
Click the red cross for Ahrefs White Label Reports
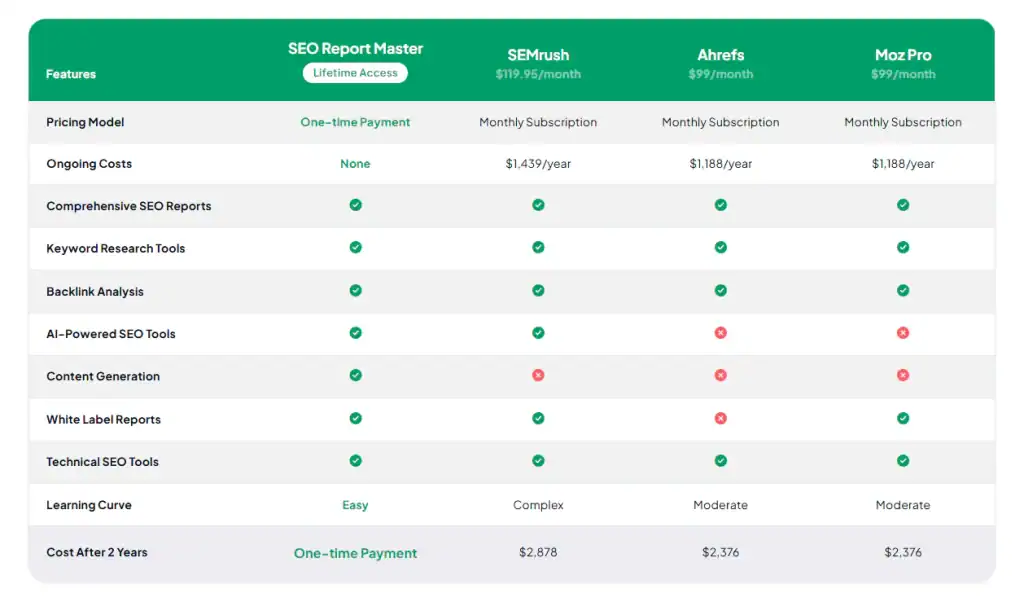720,419
